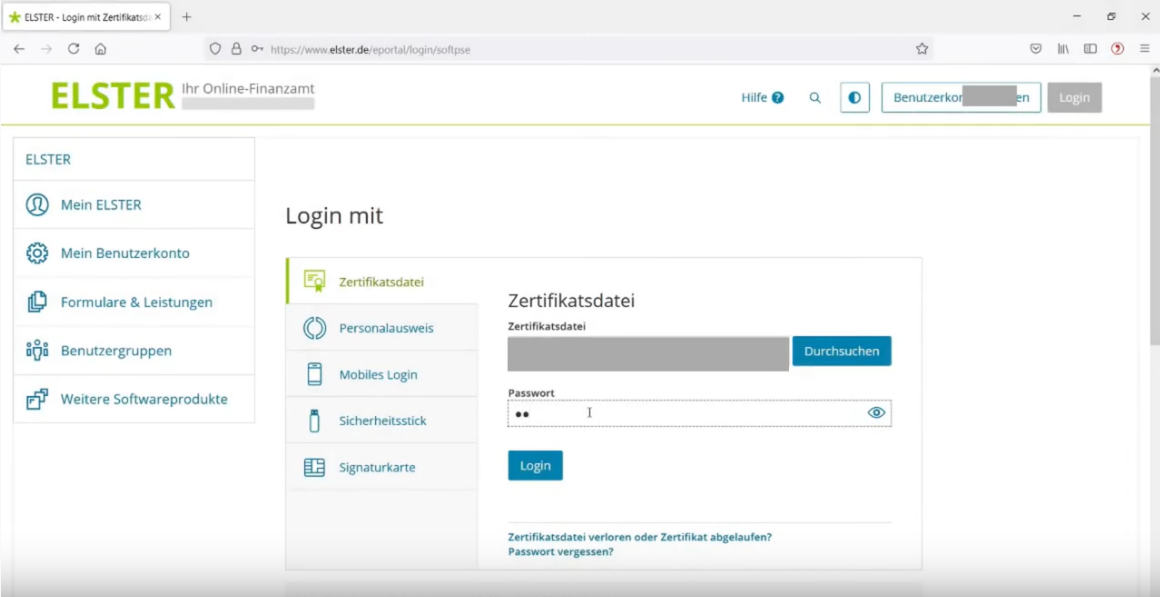The image size is (1160, 597).
Task: Click browser Home icon
Action: [x=101, y=49]
